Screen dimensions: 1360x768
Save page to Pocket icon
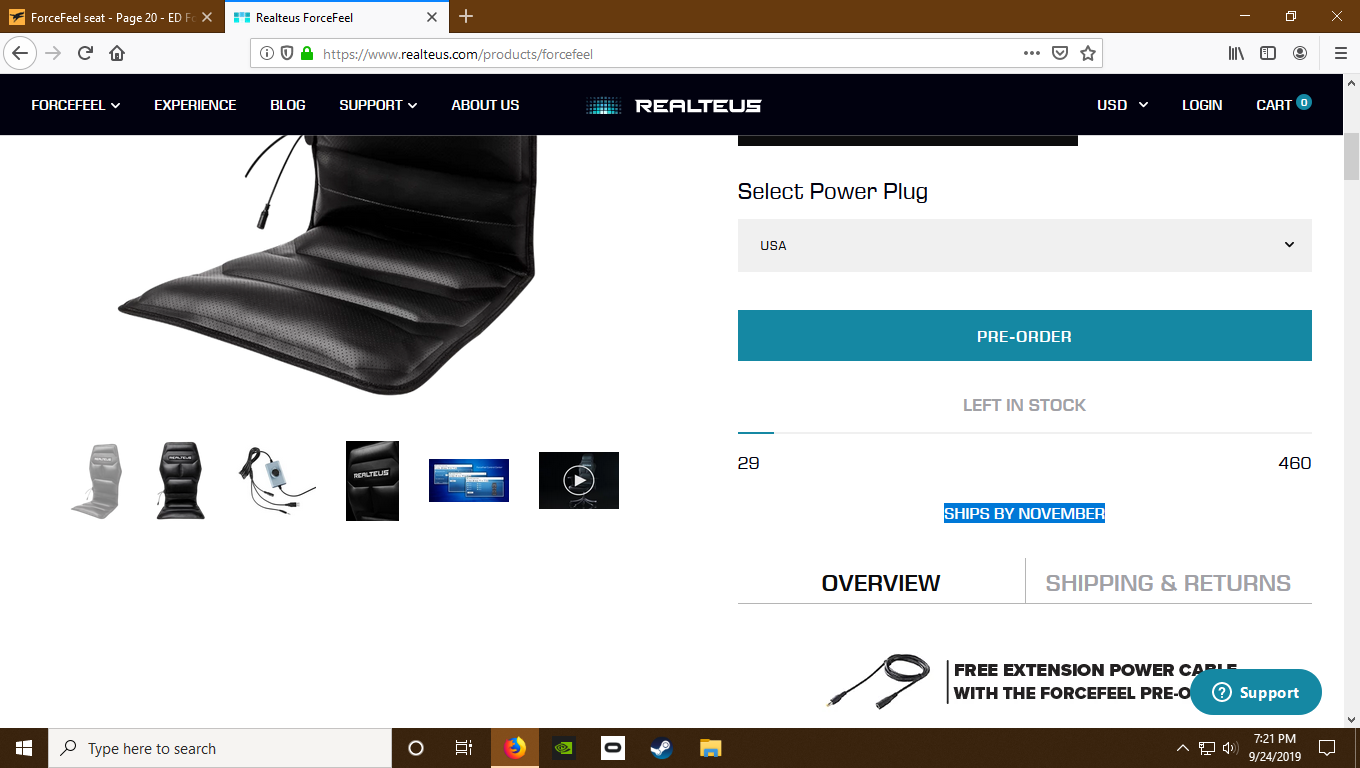click(1060, 54)
